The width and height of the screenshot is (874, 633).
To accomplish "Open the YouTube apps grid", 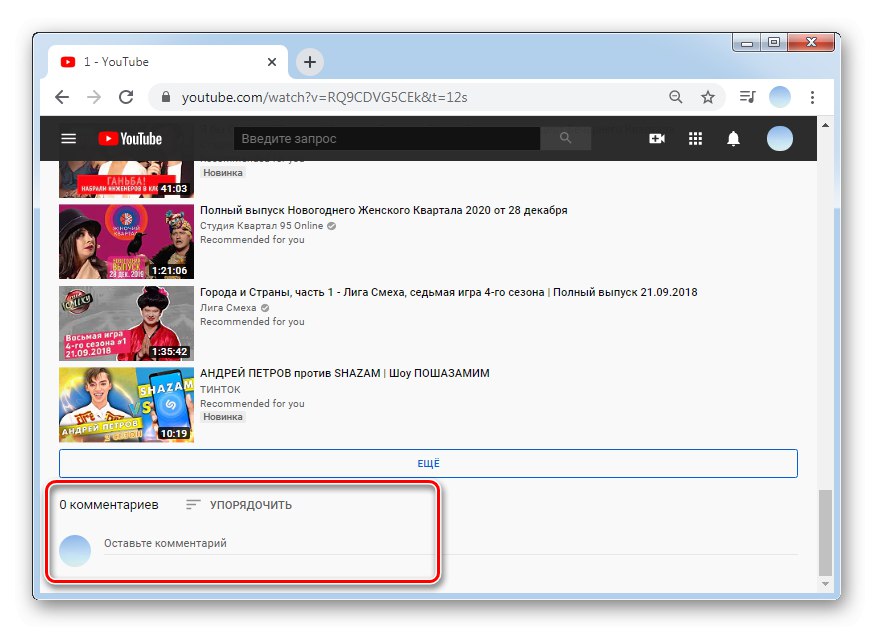I will coord(695,138).
